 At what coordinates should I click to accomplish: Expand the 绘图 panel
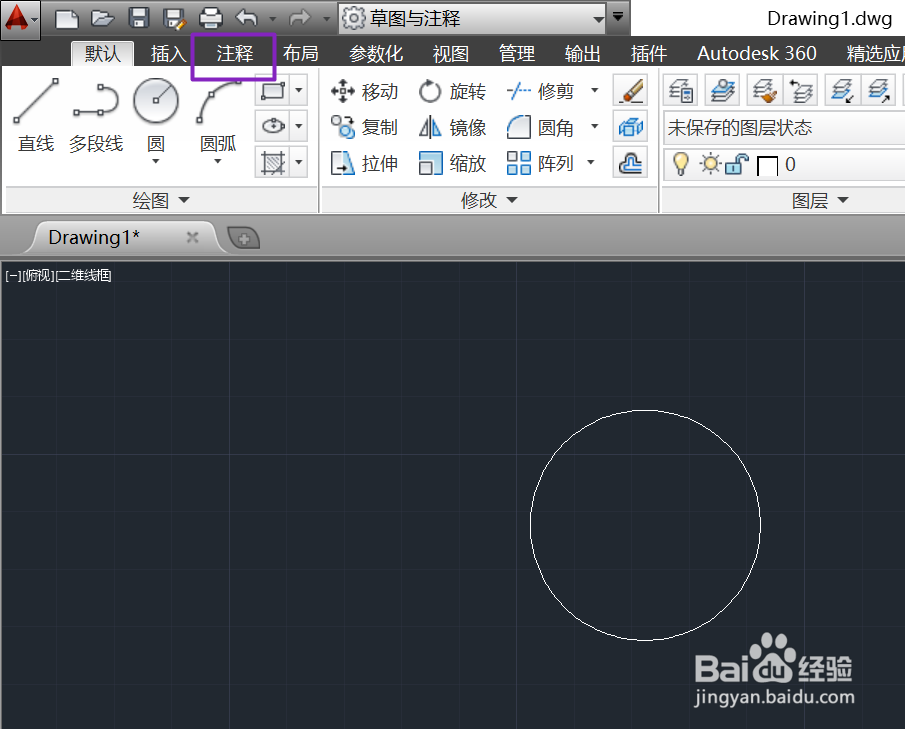(161, 200)
